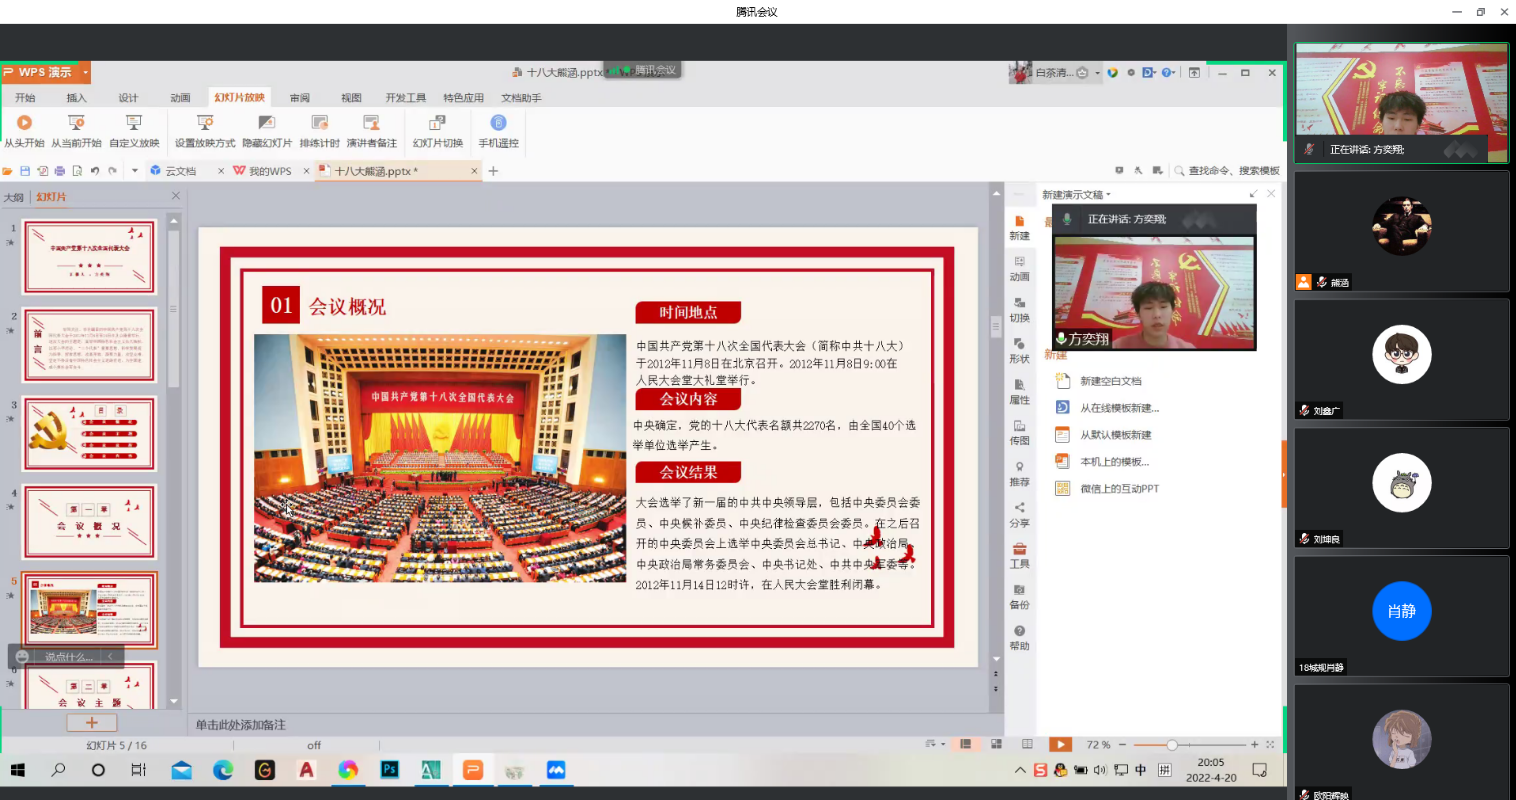Click 手机遥控 phone remote icon
This screenshot has height=800, width=1516.
[x=498, y=123]
